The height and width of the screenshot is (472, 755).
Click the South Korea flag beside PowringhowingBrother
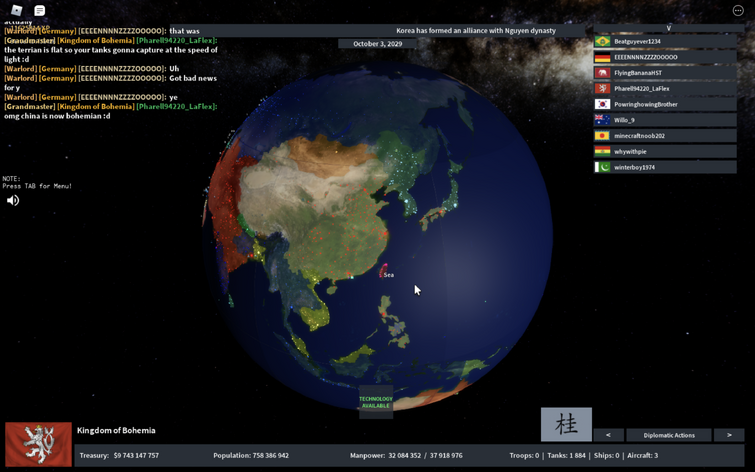click(x=602, y=105)
